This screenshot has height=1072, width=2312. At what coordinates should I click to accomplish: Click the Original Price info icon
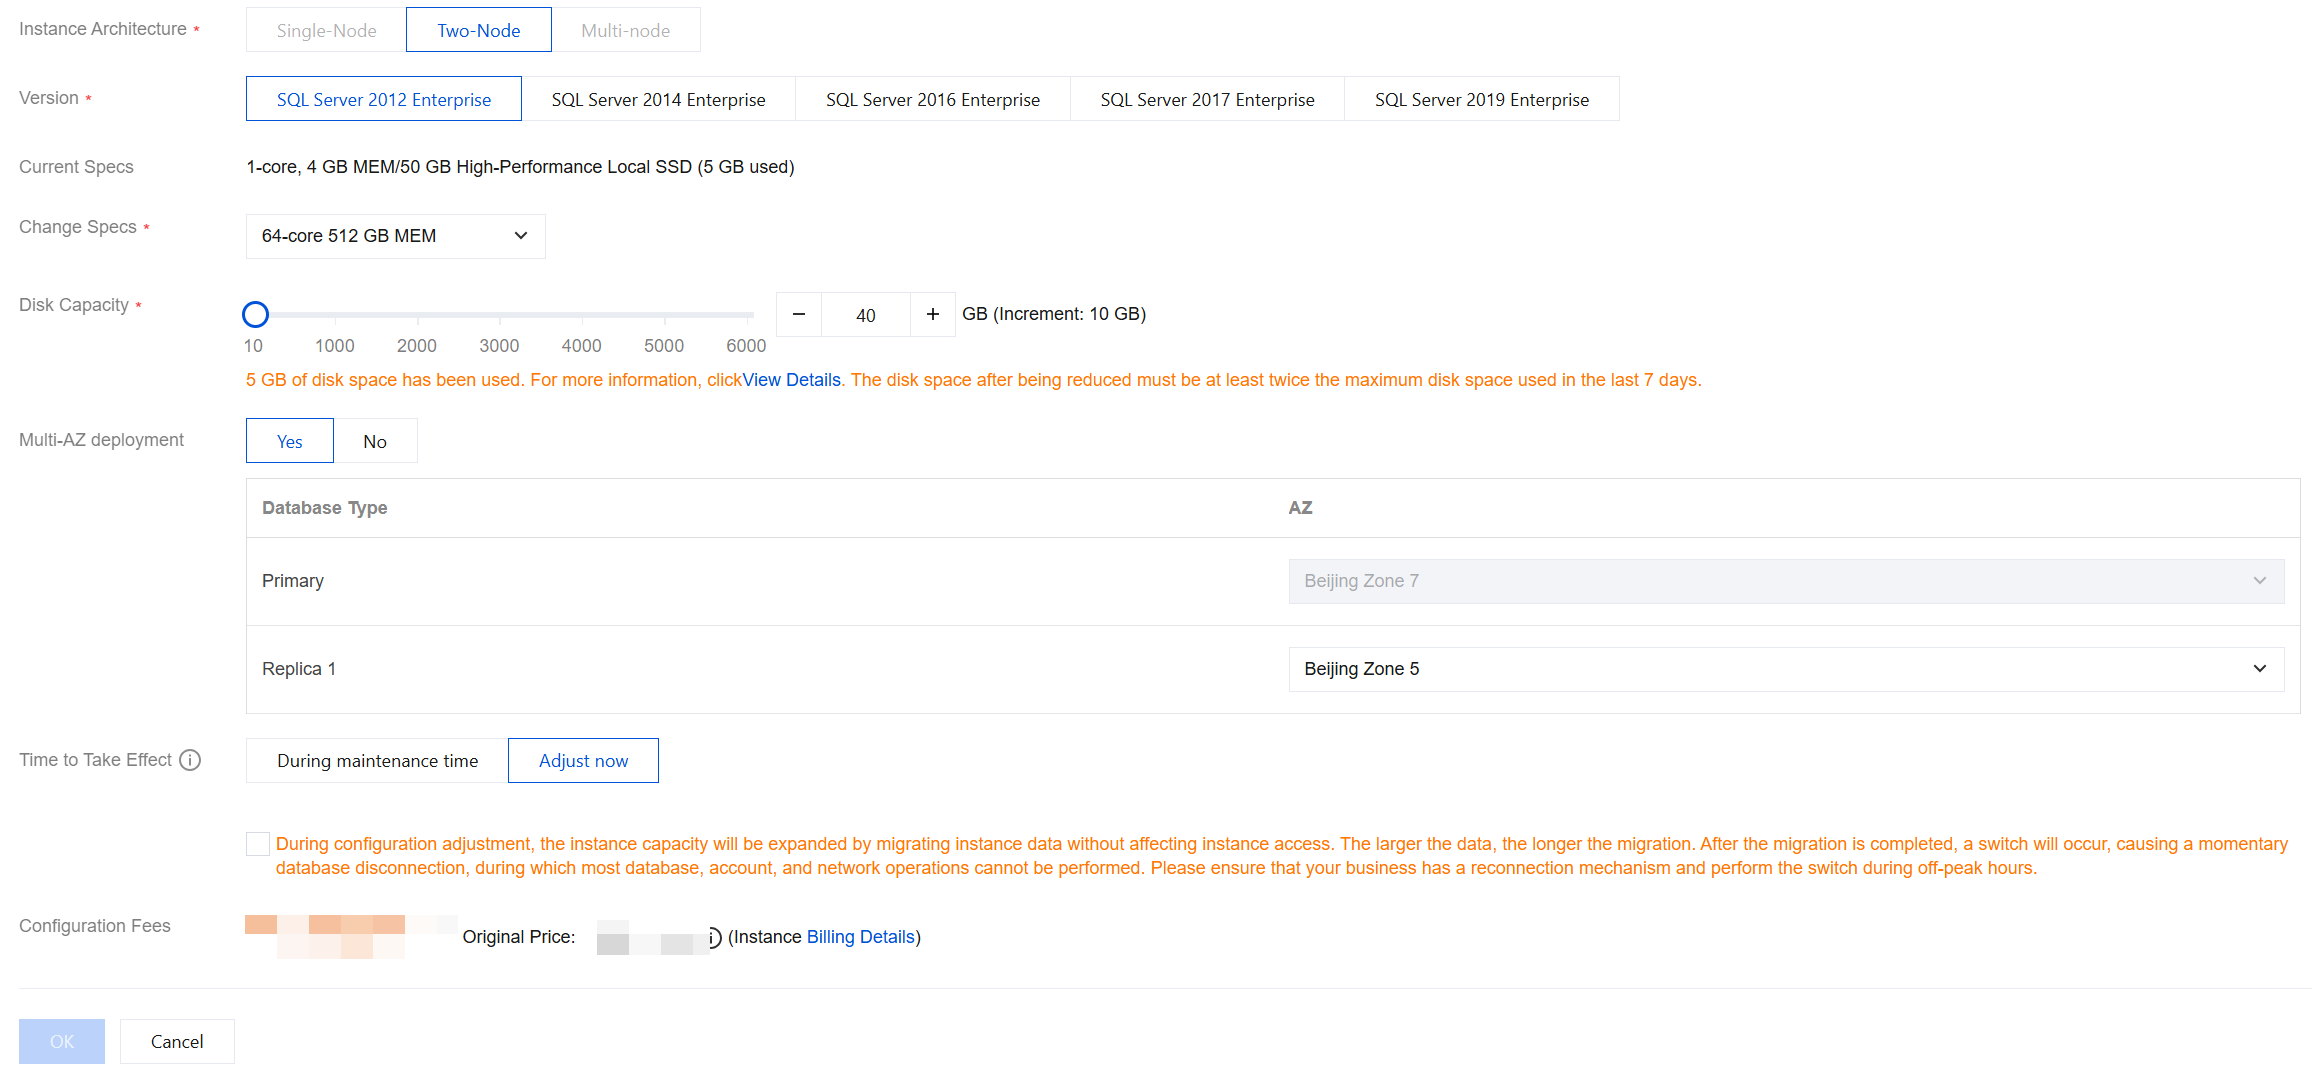[x=714, y=937]
